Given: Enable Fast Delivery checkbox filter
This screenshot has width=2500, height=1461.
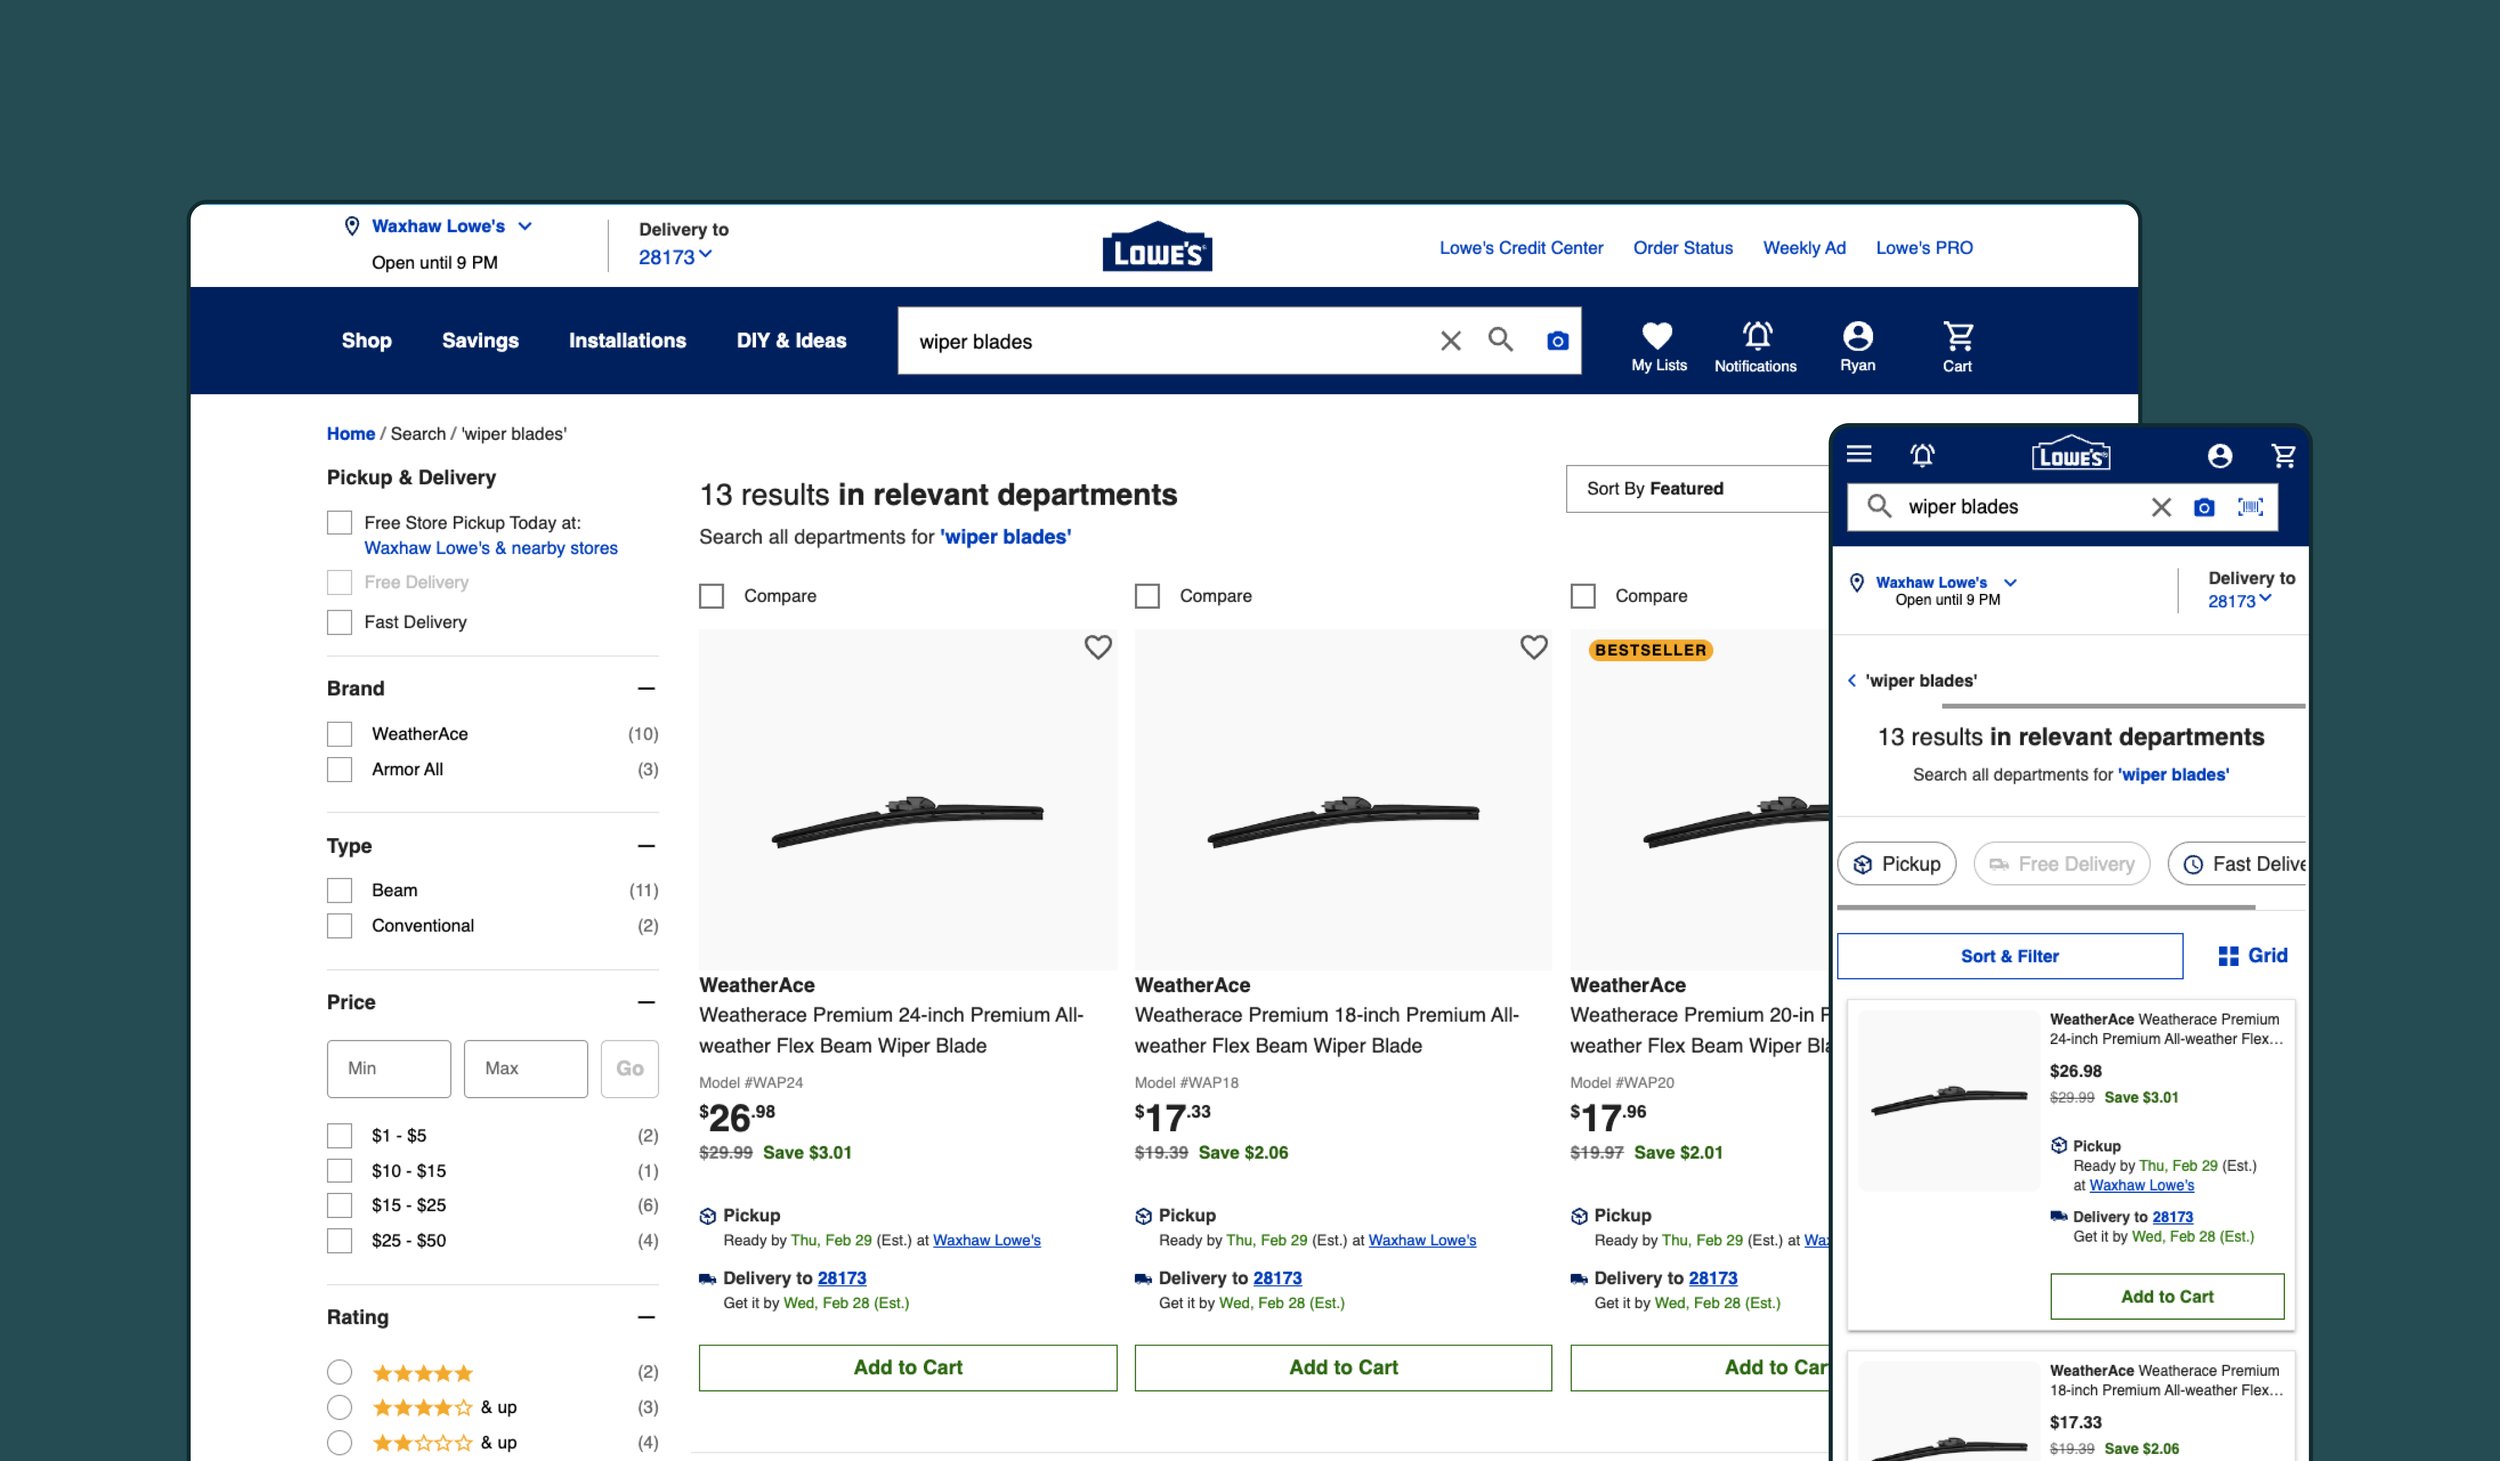Looking at the screenshot, I should point(340,622).
